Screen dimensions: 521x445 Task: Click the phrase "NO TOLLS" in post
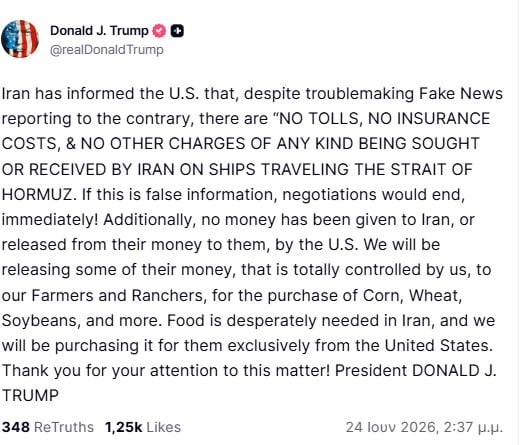tap(318, 119)
